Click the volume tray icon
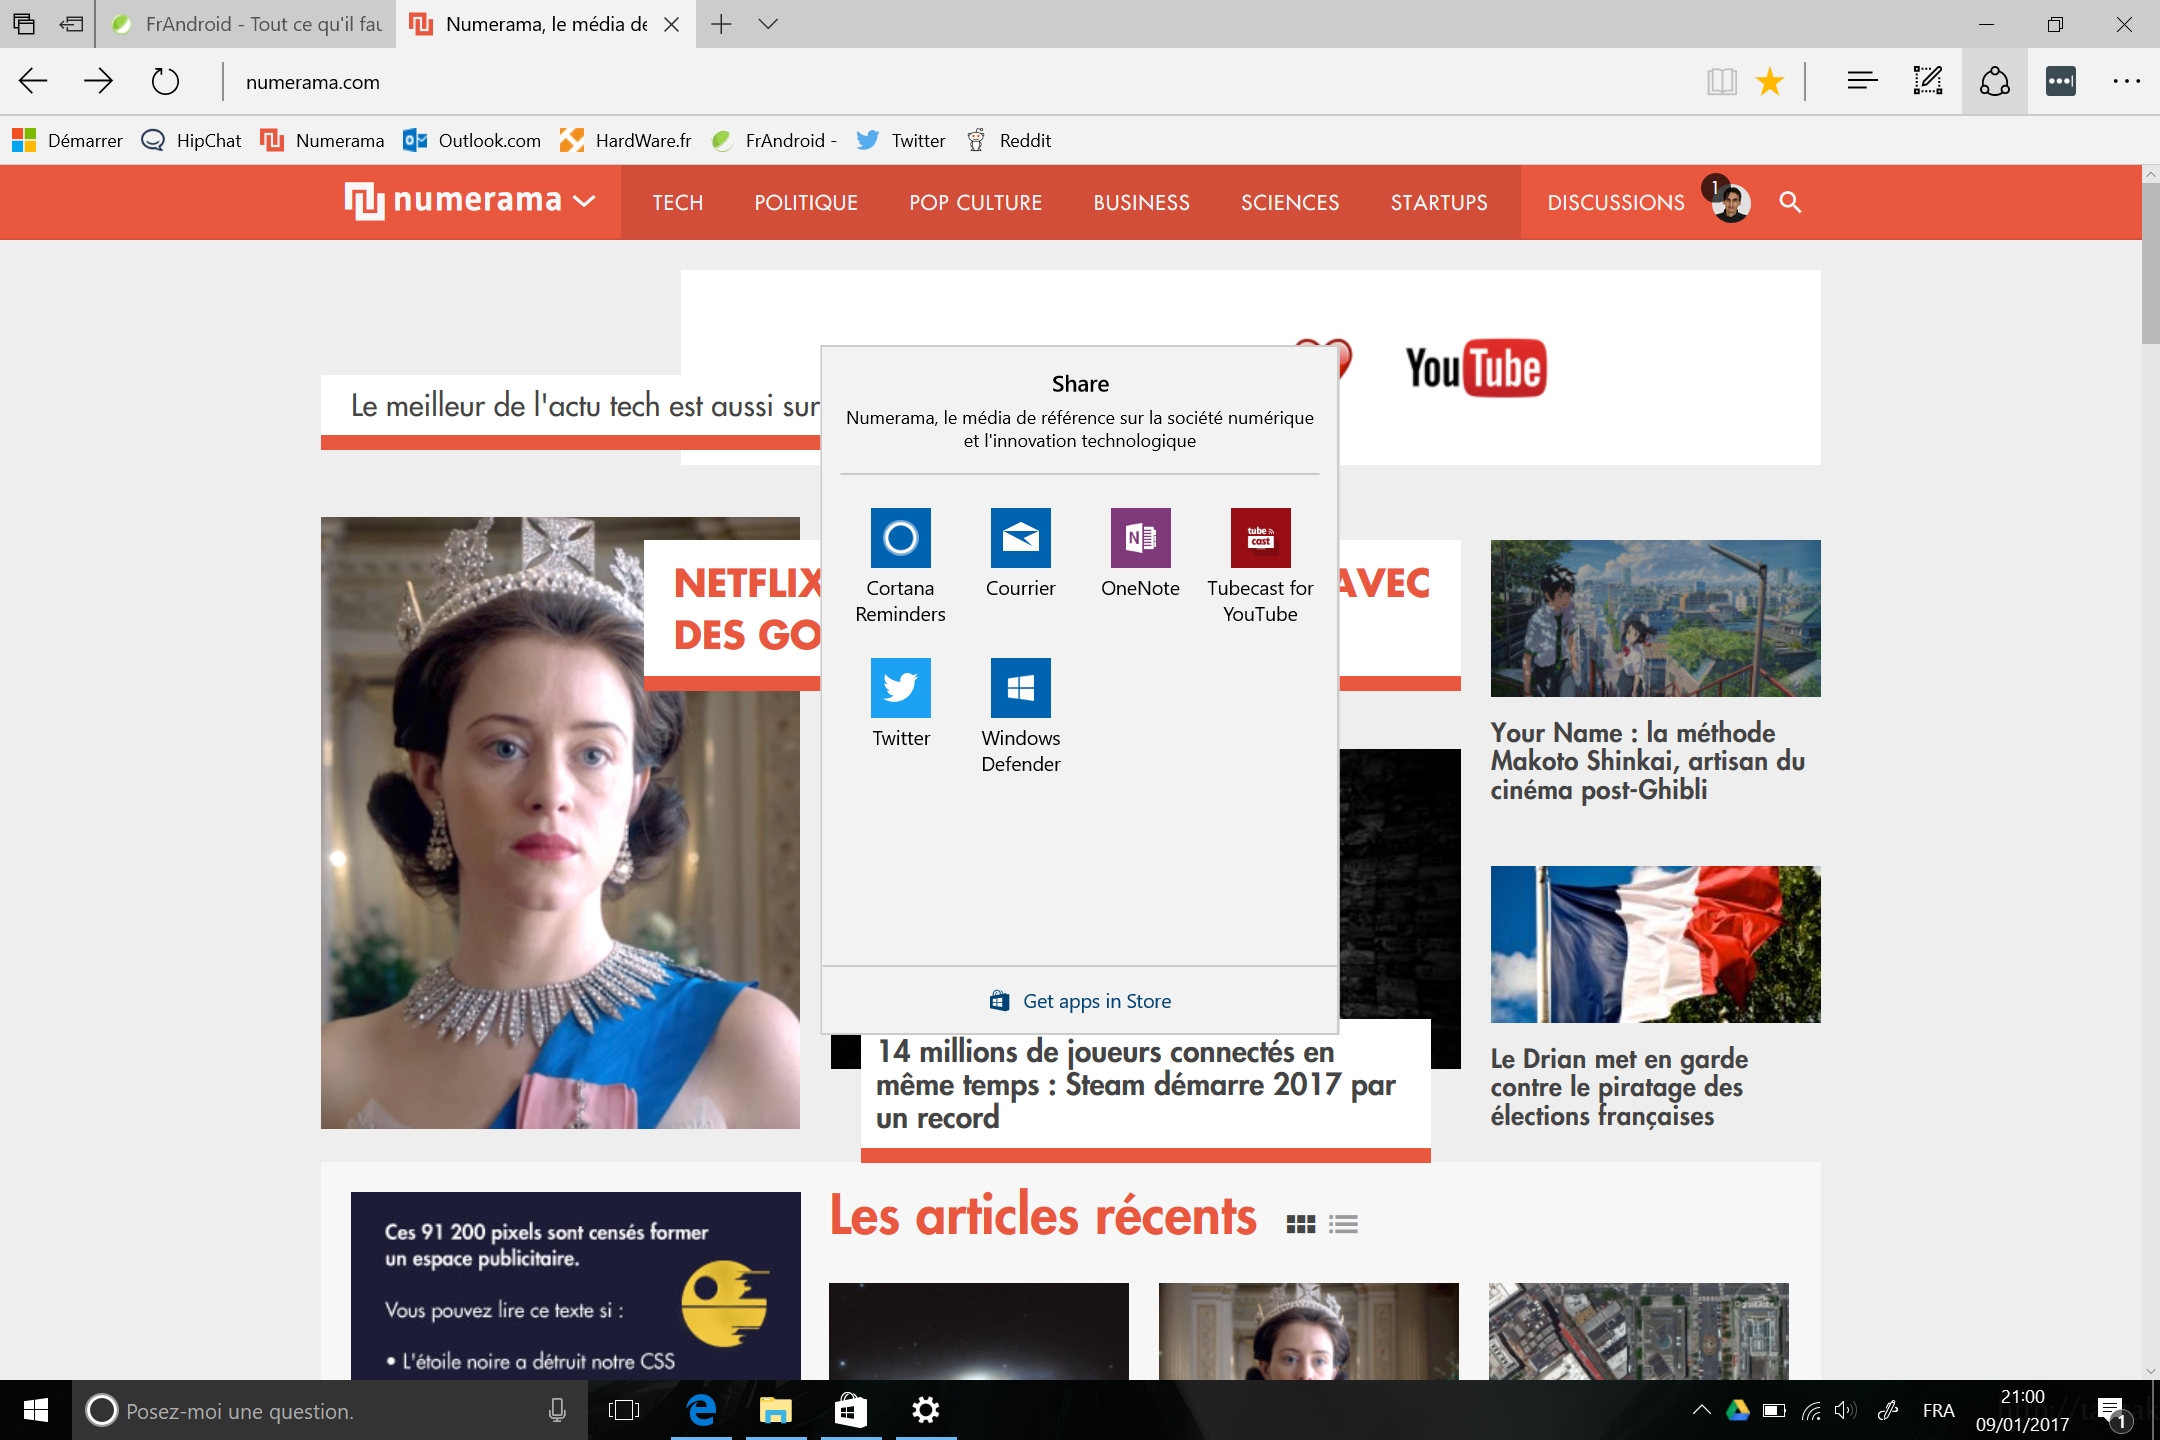Viewport: 2160px width, 1440px height. [1846, 1410]
